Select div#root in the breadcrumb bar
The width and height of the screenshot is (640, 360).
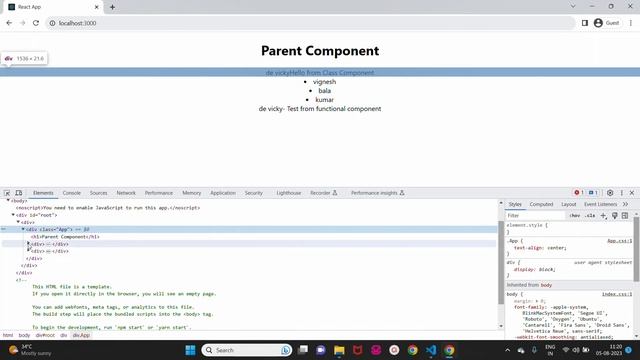point(45,336)
